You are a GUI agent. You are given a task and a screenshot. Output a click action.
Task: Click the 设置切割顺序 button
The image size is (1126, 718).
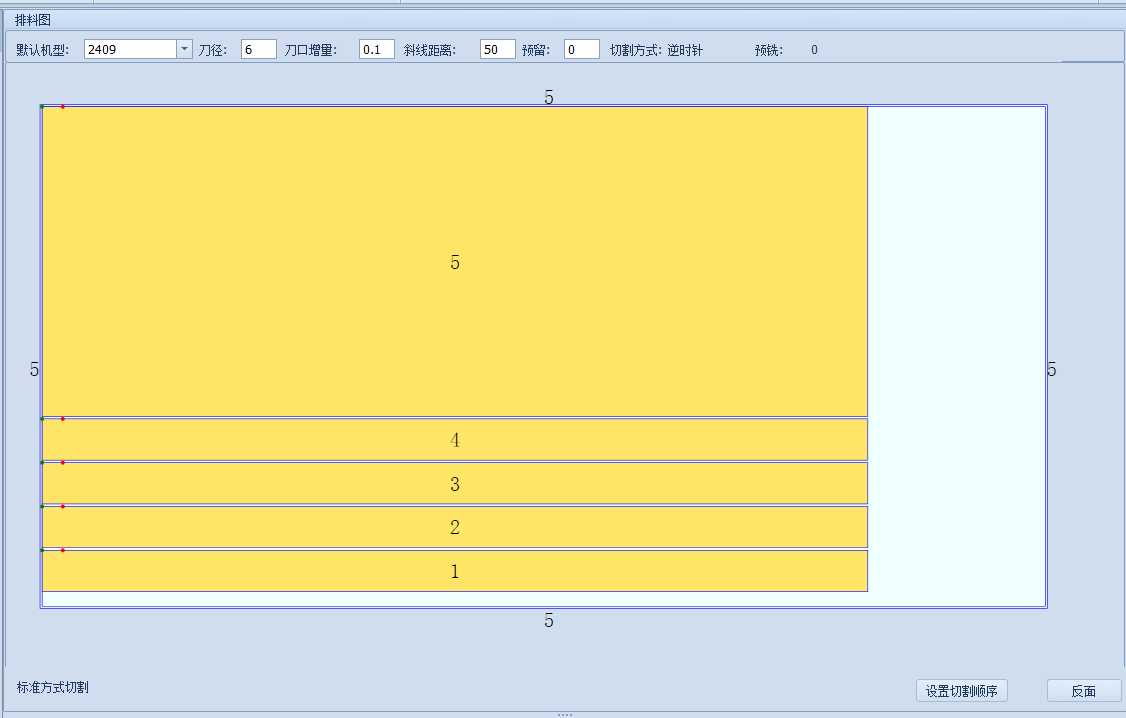point(962,691)
